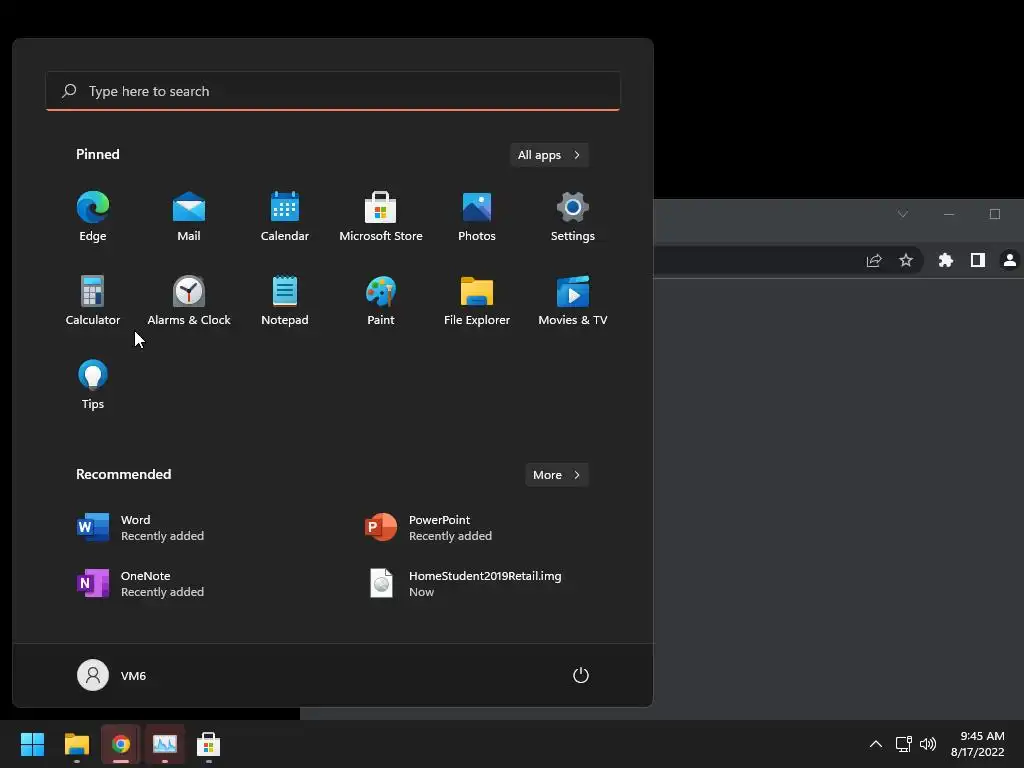Show More recommended items
The image size is (1024, 768).
coord(556,475)
